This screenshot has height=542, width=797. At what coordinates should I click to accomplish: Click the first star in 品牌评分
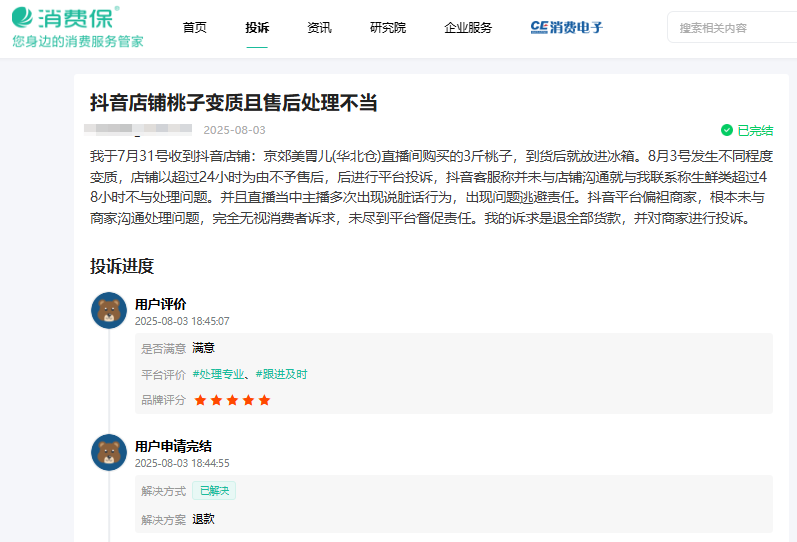(200, 400)
